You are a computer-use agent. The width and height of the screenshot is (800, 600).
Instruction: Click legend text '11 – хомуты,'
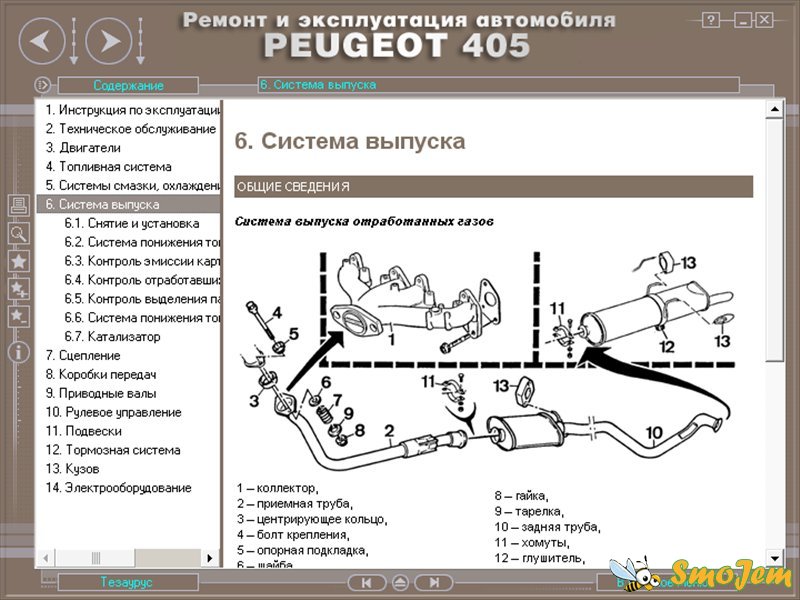click(532, 542)
